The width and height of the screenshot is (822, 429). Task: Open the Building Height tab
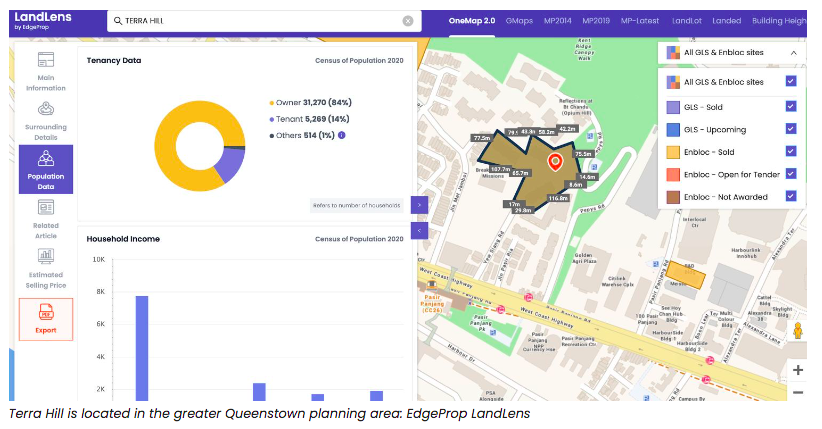(x=779, y=21)
